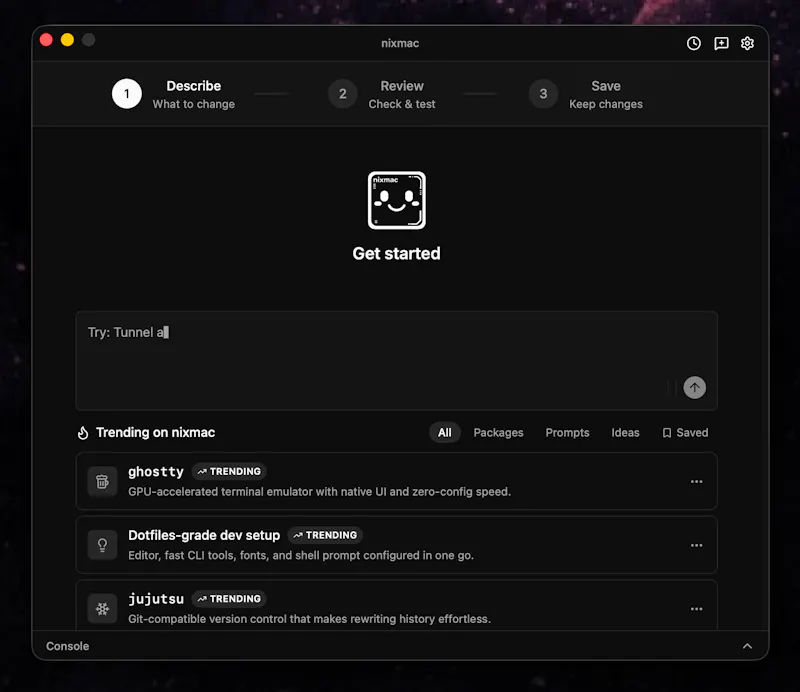Submit prompt with the up-arrow button
800x692 pixels.
[694, 387]
